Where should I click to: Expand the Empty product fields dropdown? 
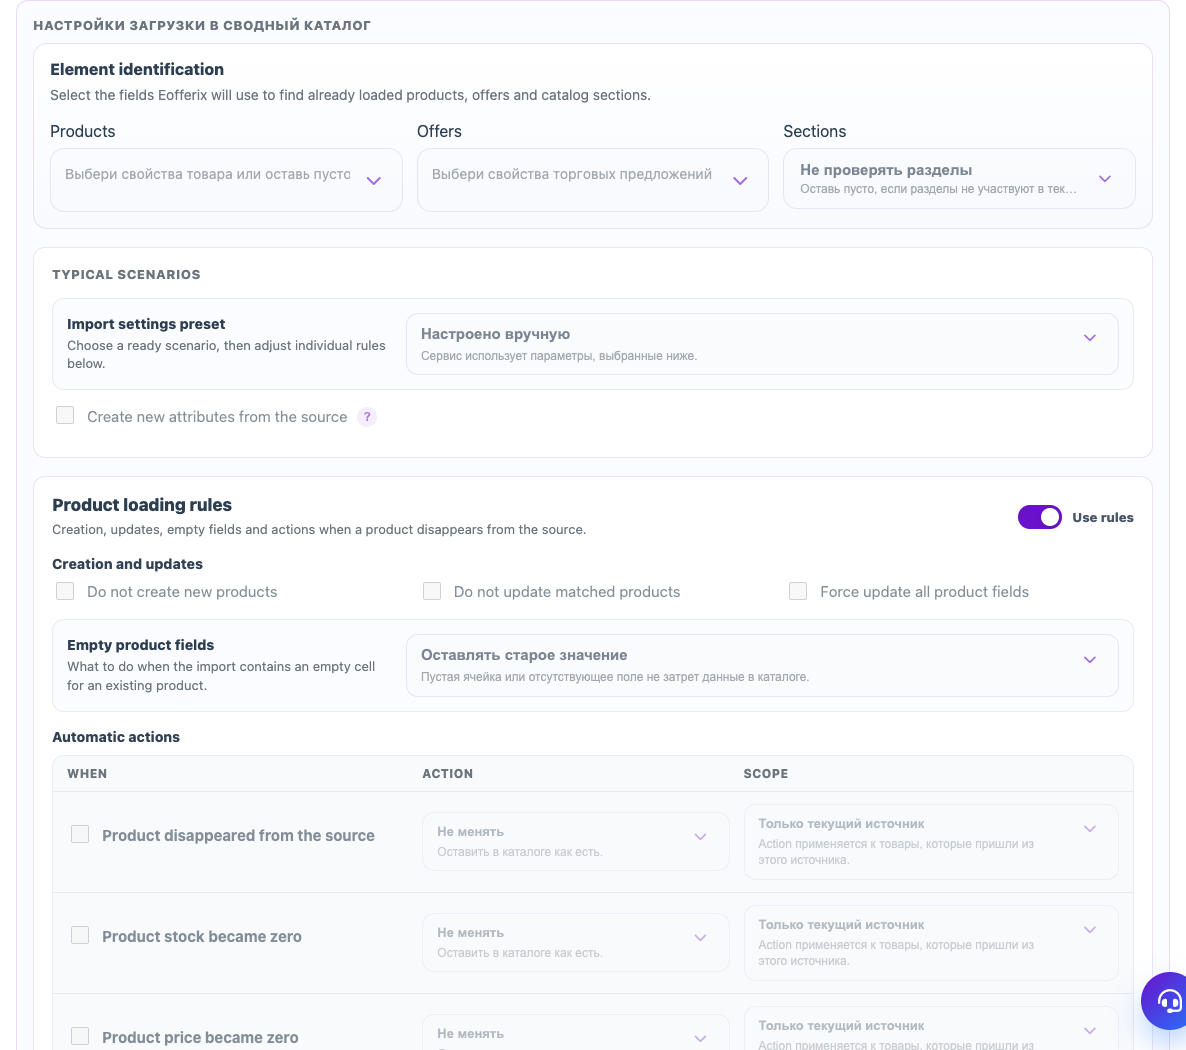point(762,666)
